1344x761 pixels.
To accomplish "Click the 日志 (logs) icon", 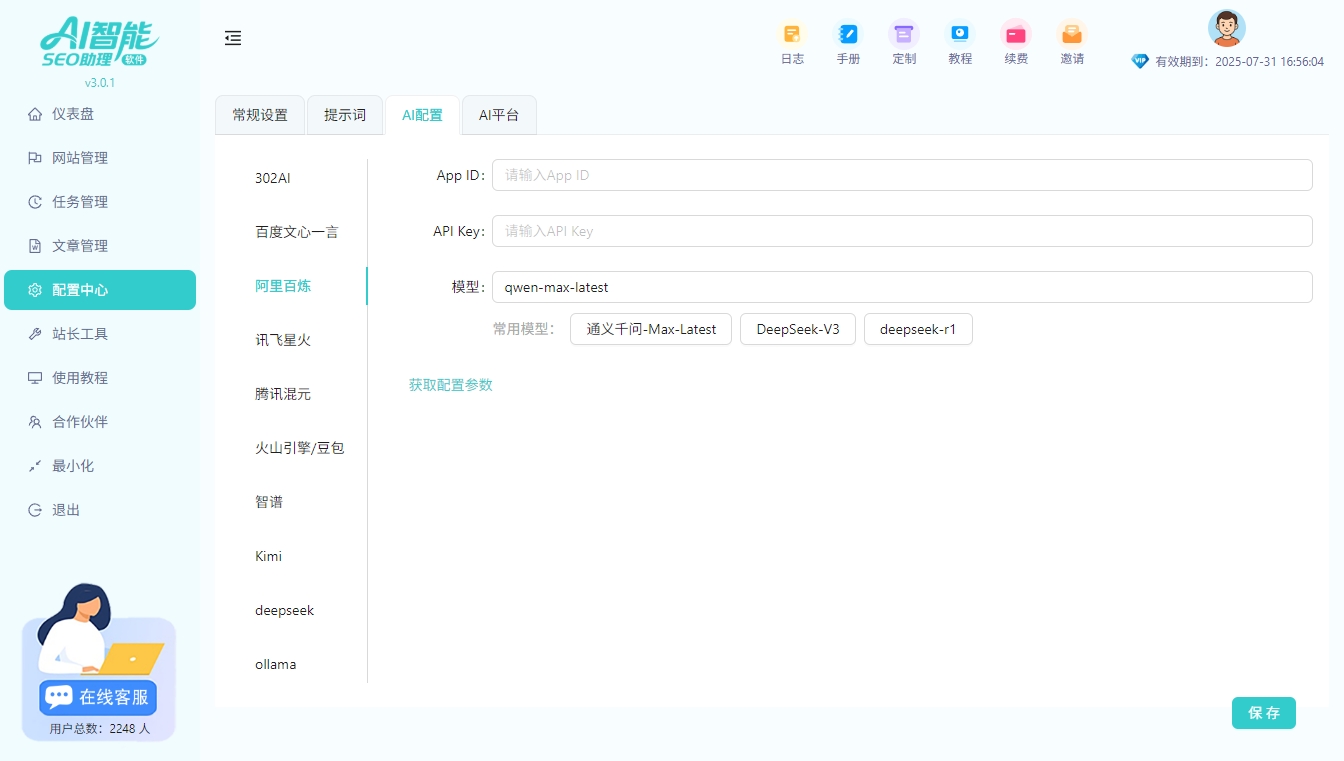I will pyautogui.click(x=792, y=40).
